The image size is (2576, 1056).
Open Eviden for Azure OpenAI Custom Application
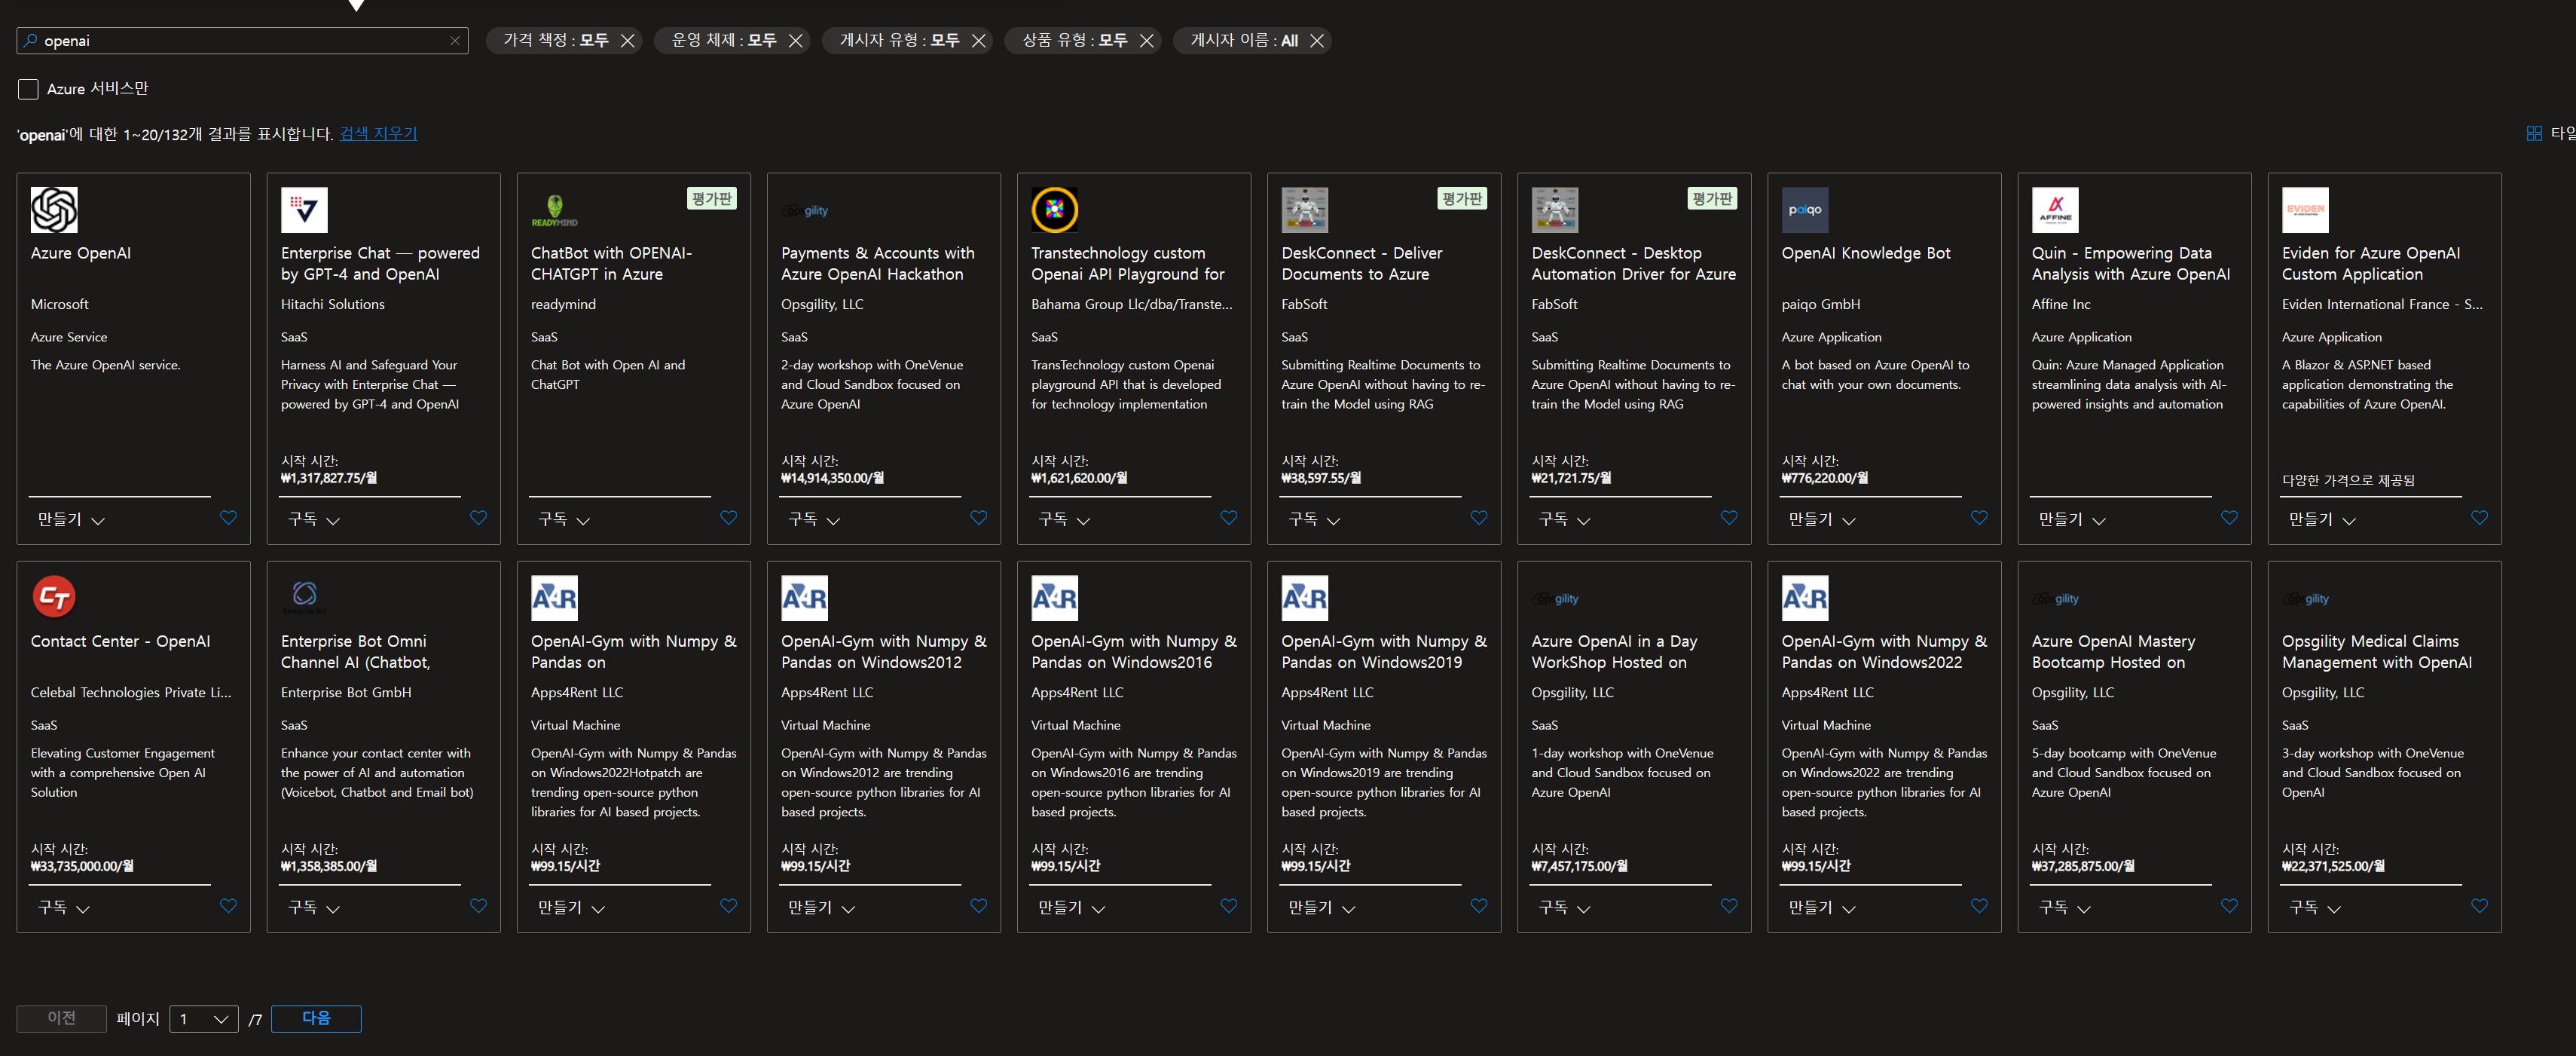[x=2371, y=263]
